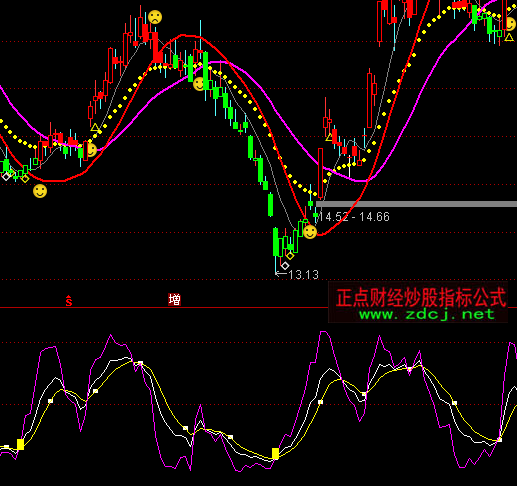Click the smiley icon beside 14.52 - 14.66 label
The width and height of the screenshot is (517, 486).
point(310,232)
